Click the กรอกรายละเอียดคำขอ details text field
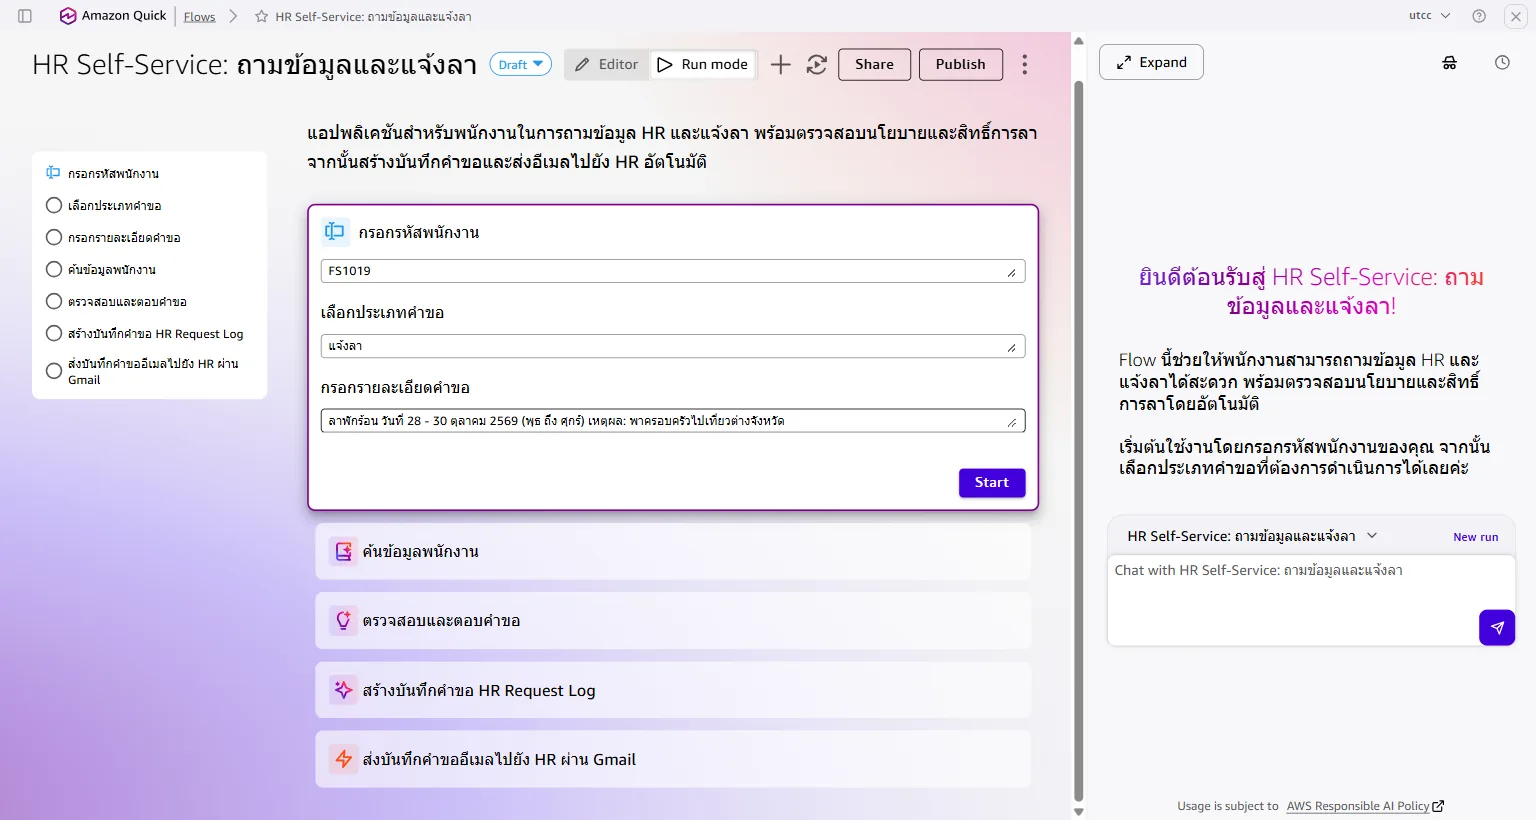The width and height of the screenshot is (1536, 820). tap(673, 421)
